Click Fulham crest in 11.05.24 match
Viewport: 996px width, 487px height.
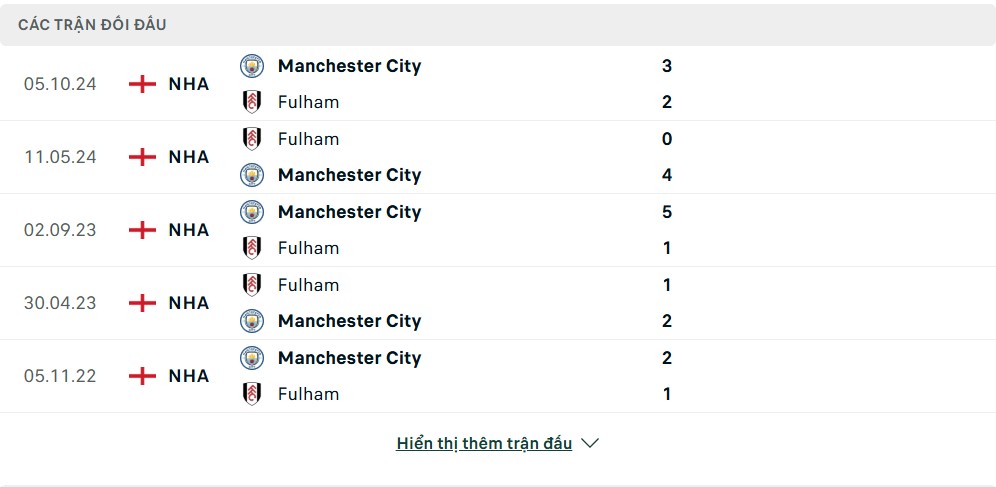(x=252, y=139)
